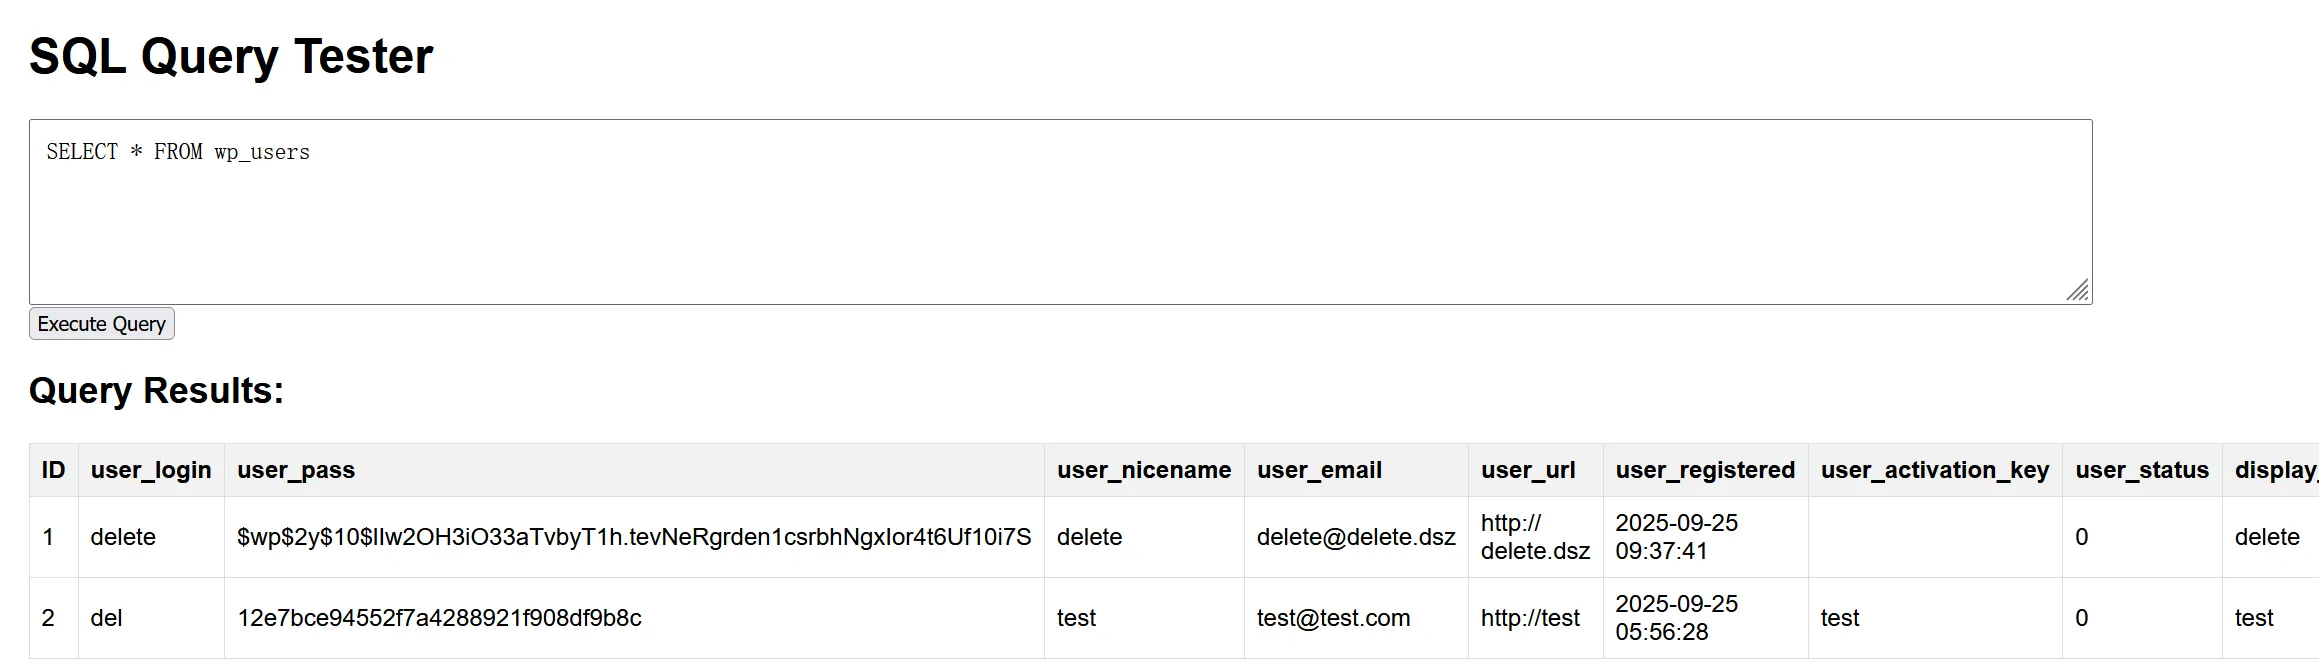Click the test@test.com email cell
This screenshot has height=660, width=2319.
click(x=1333, y=618)
